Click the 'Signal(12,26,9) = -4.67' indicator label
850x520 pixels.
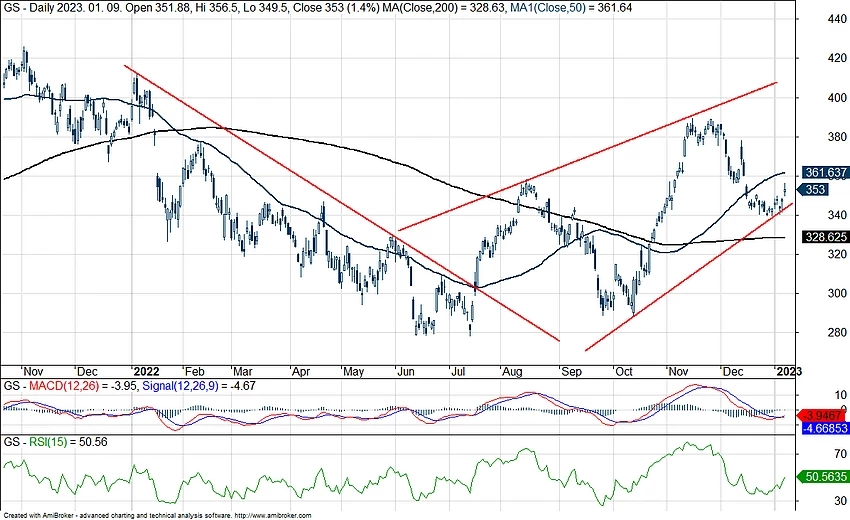click(x=198, y=386)
